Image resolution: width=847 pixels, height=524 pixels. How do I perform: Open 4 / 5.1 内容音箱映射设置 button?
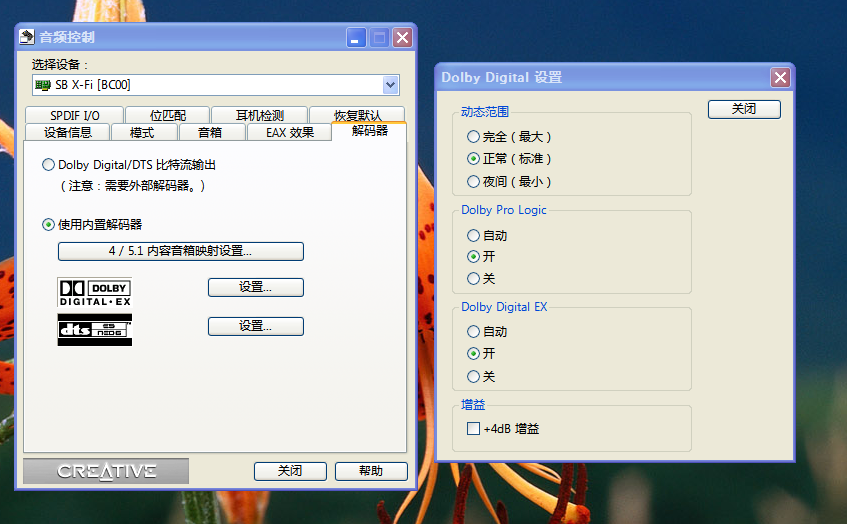(x=180, y=251)
